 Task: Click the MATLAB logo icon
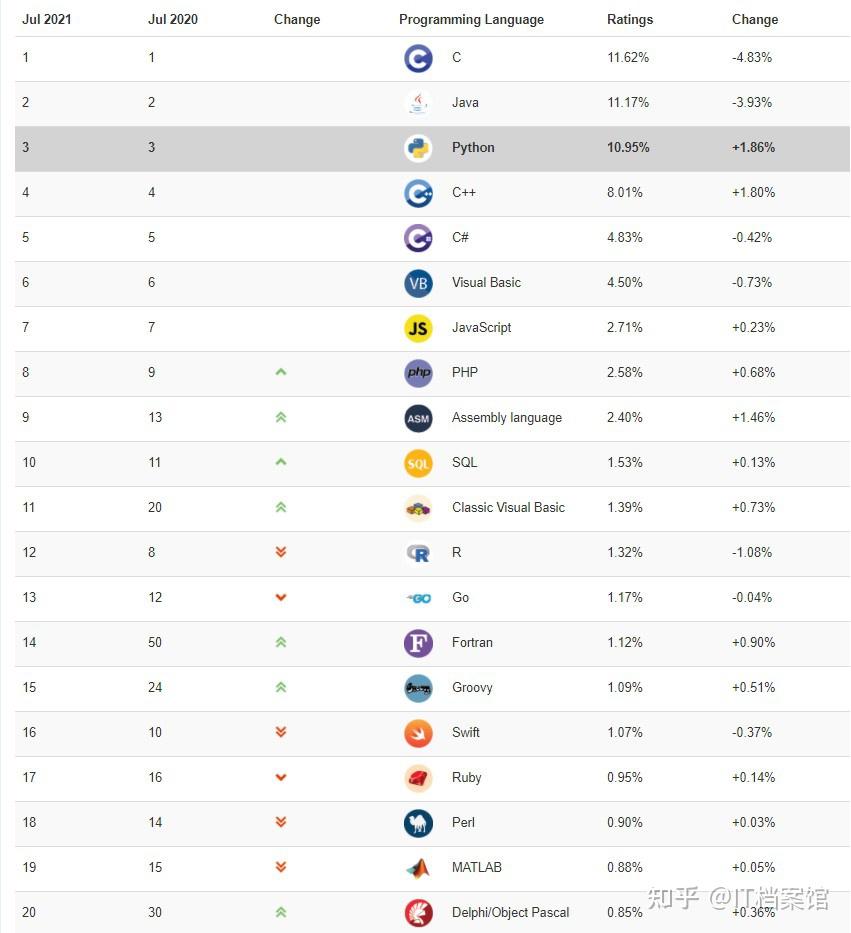pyautogui.click(x=418, y=868)
